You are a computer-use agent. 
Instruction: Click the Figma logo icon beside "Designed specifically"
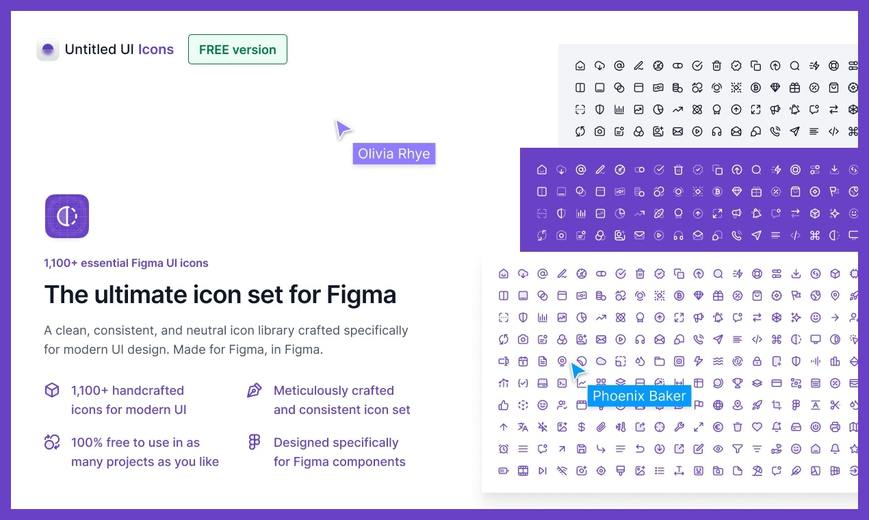pos(254,442)
